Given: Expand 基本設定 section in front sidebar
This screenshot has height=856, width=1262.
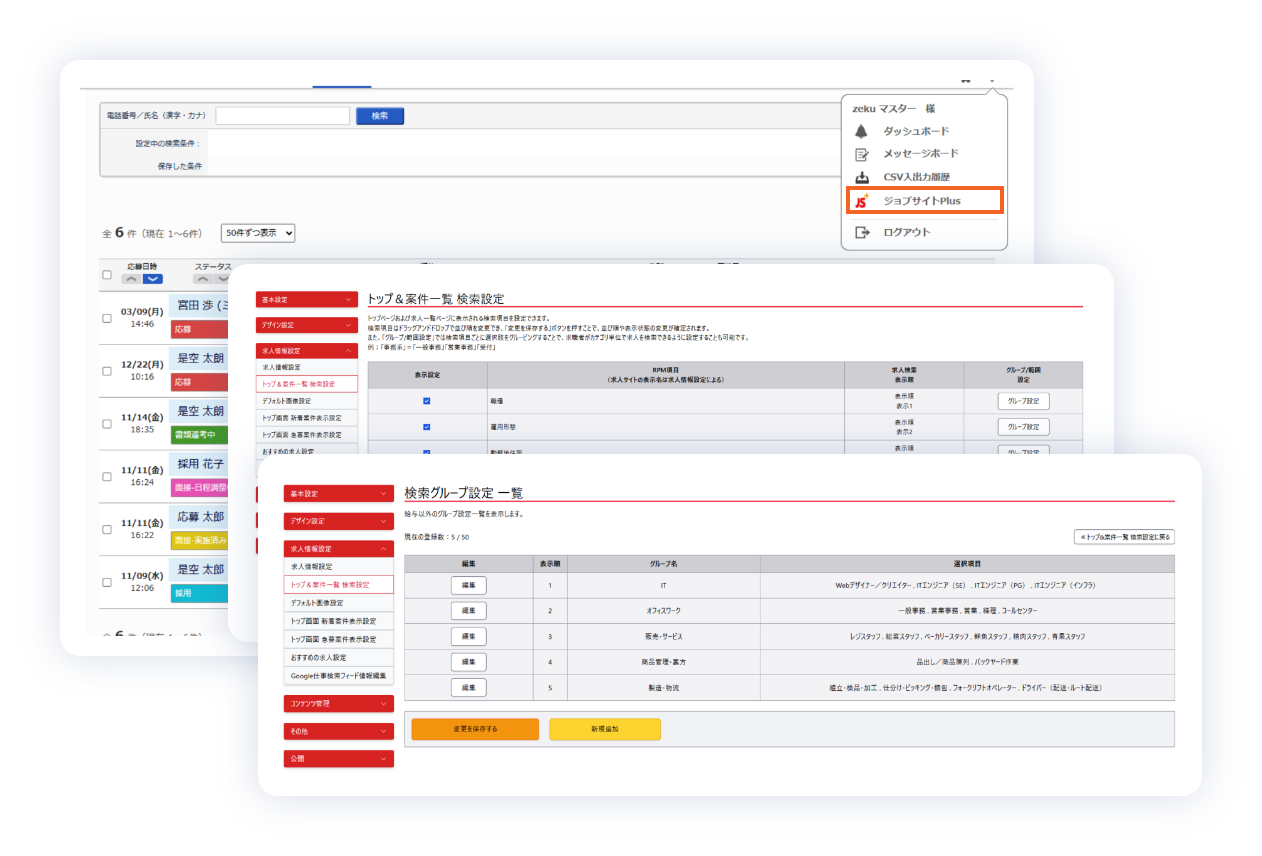Looking at the screenshot, I should 338,493.
